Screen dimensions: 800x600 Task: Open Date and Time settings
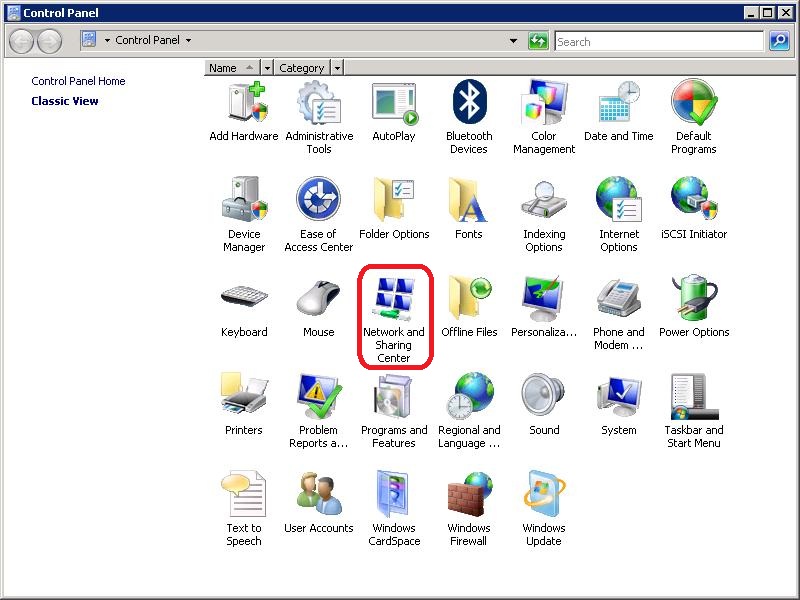click(619, 112)
